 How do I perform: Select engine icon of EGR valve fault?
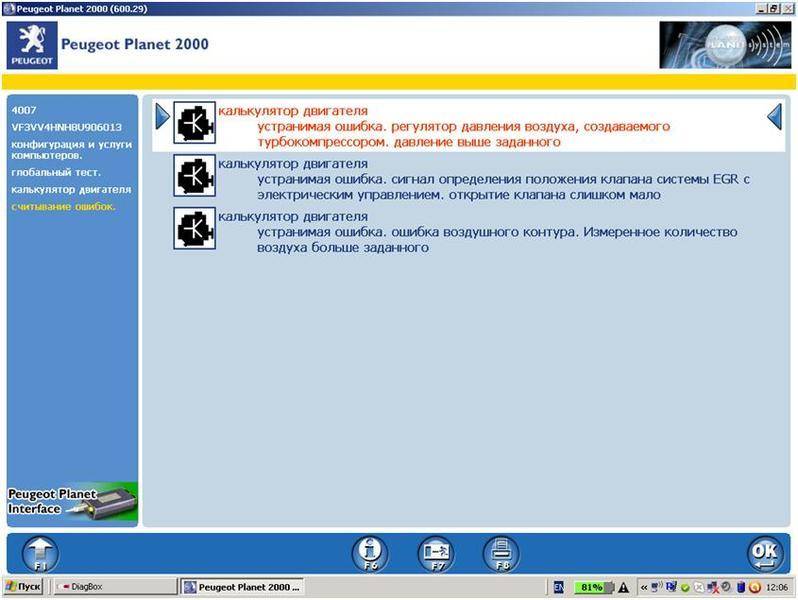195,176
